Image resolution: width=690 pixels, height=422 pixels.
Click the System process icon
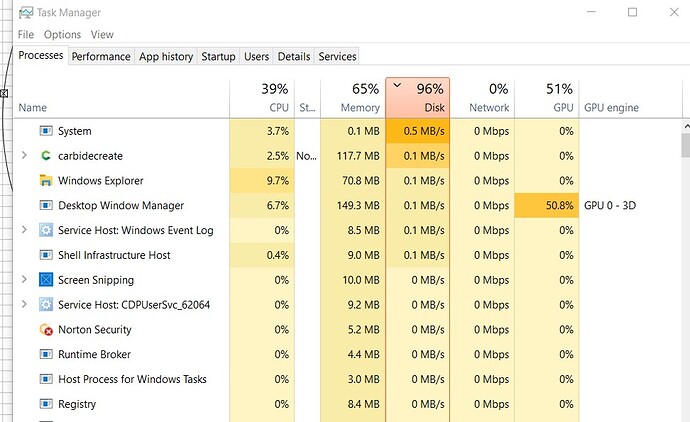pyautogui.click(x=46, y=131)
